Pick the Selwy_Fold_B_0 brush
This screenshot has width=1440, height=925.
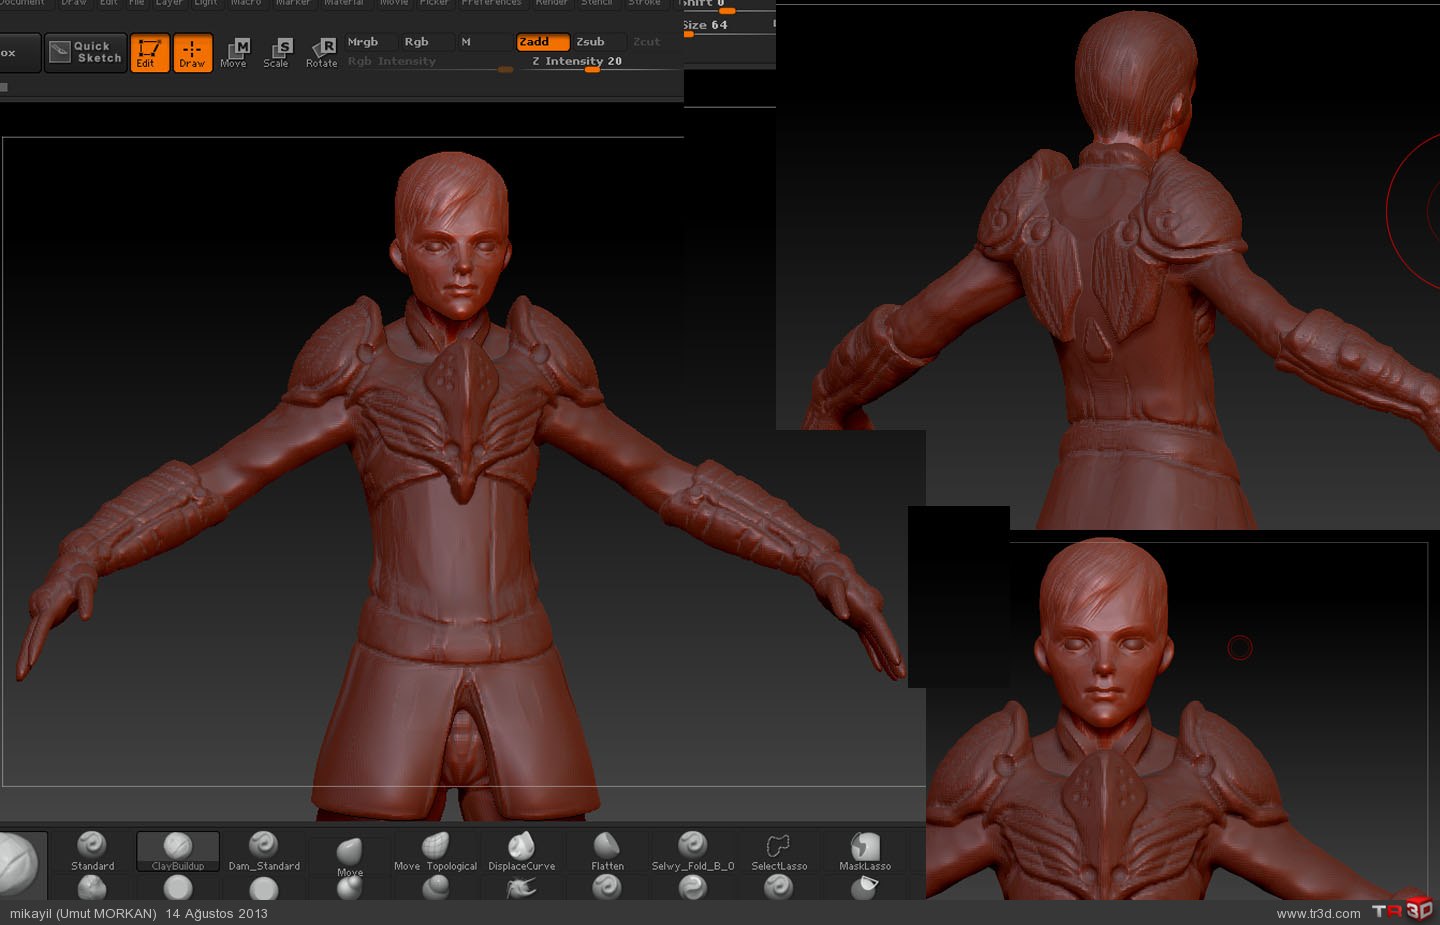click(693, 852)
